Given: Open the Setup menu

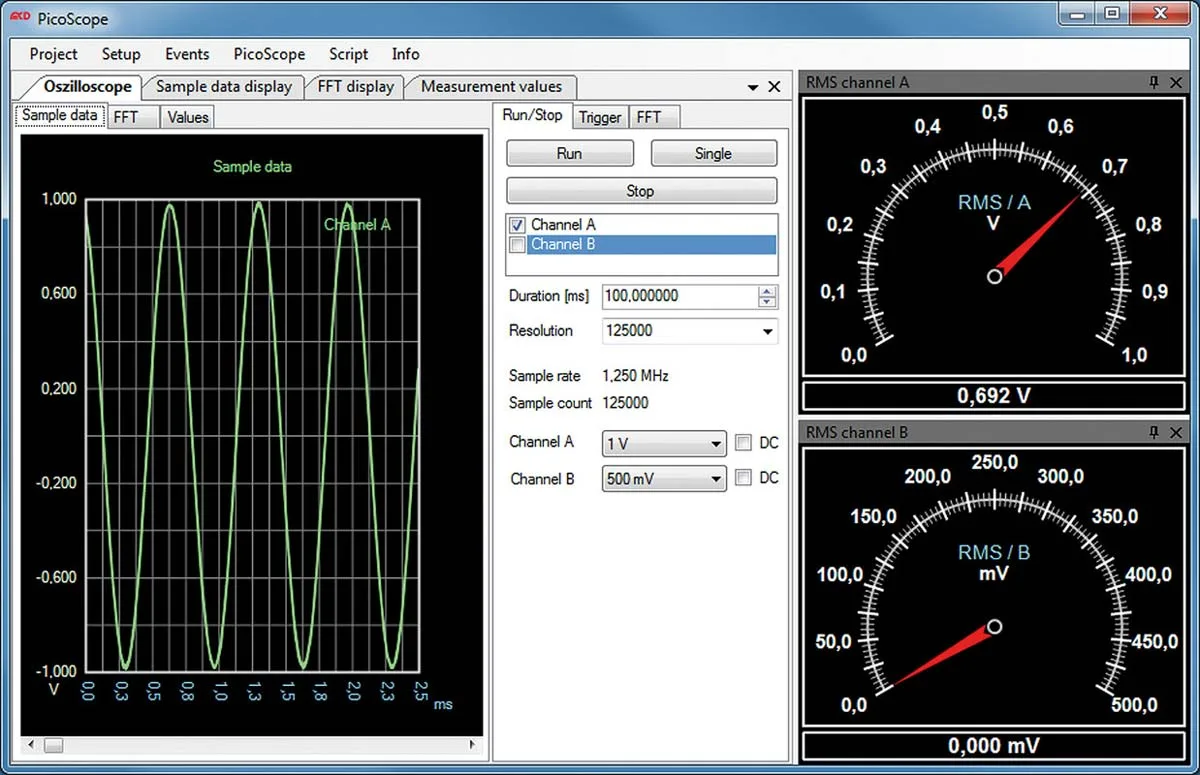Looking at the screenshot, I should [x=121, y=54].
